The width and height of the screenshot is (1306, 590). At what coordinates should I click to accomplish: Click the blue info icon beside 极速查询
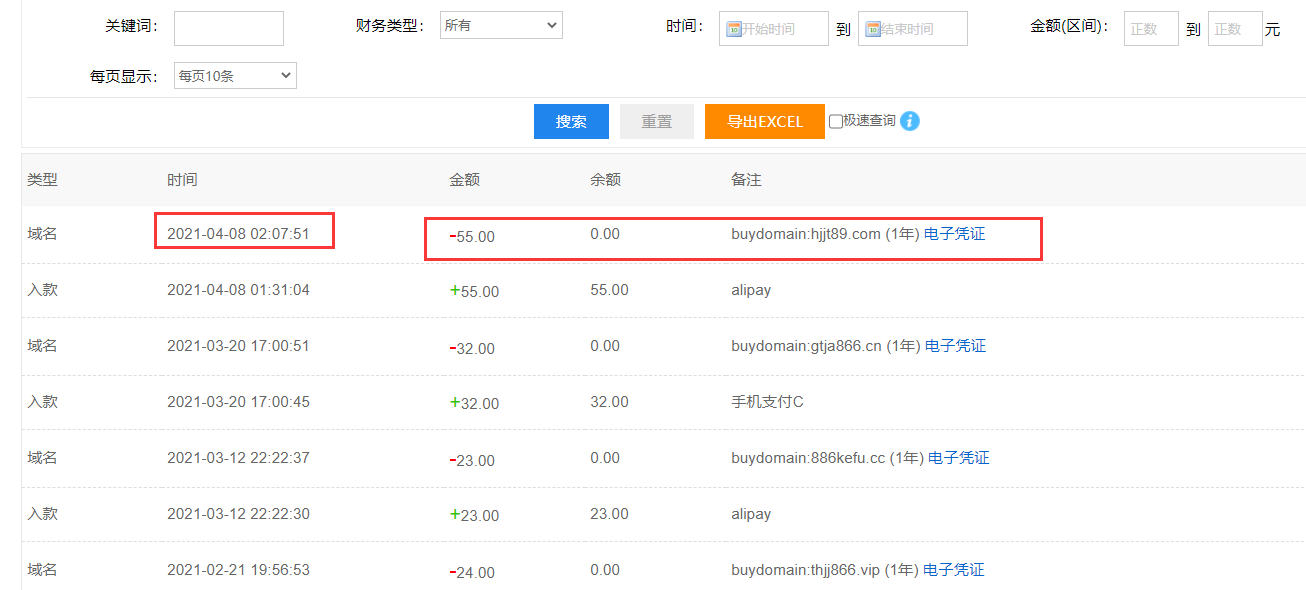coord(909,121)
